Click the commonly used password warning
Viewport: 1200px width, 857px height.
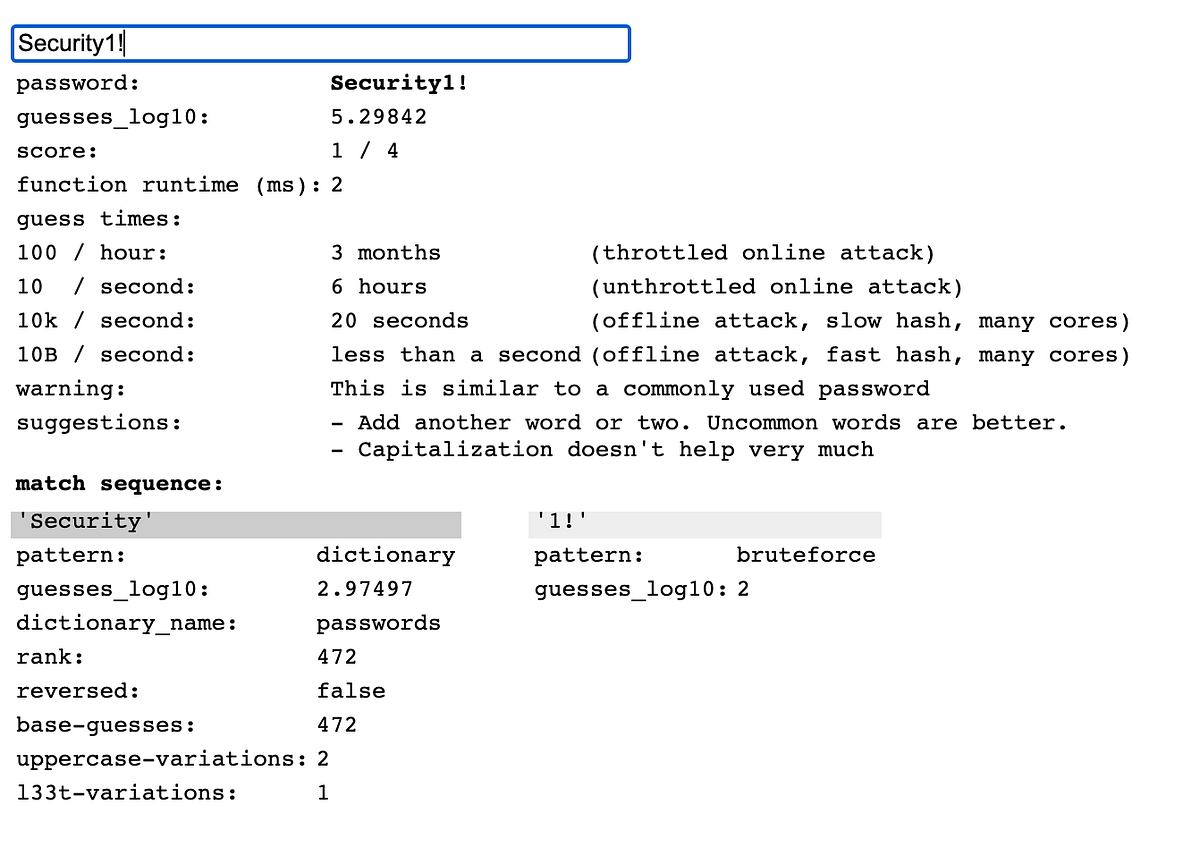(x=630, y=389)
